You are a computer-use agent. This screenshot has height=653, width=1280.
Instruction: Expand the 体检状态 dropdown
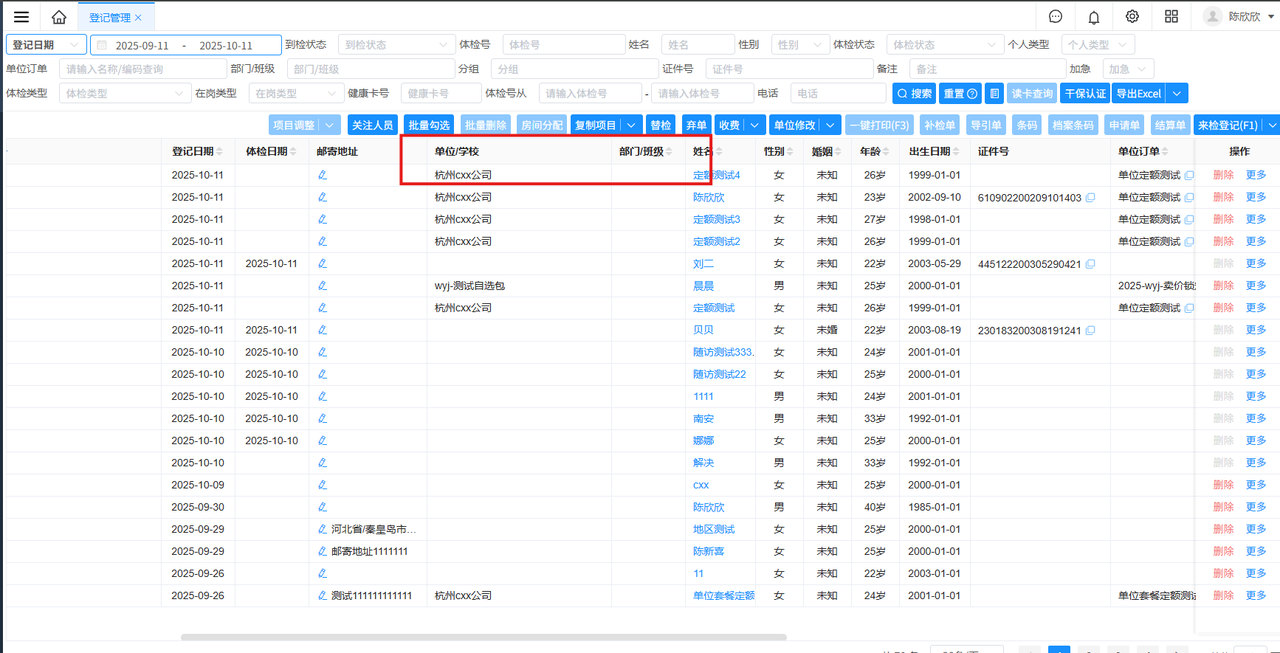click(944, 45)
